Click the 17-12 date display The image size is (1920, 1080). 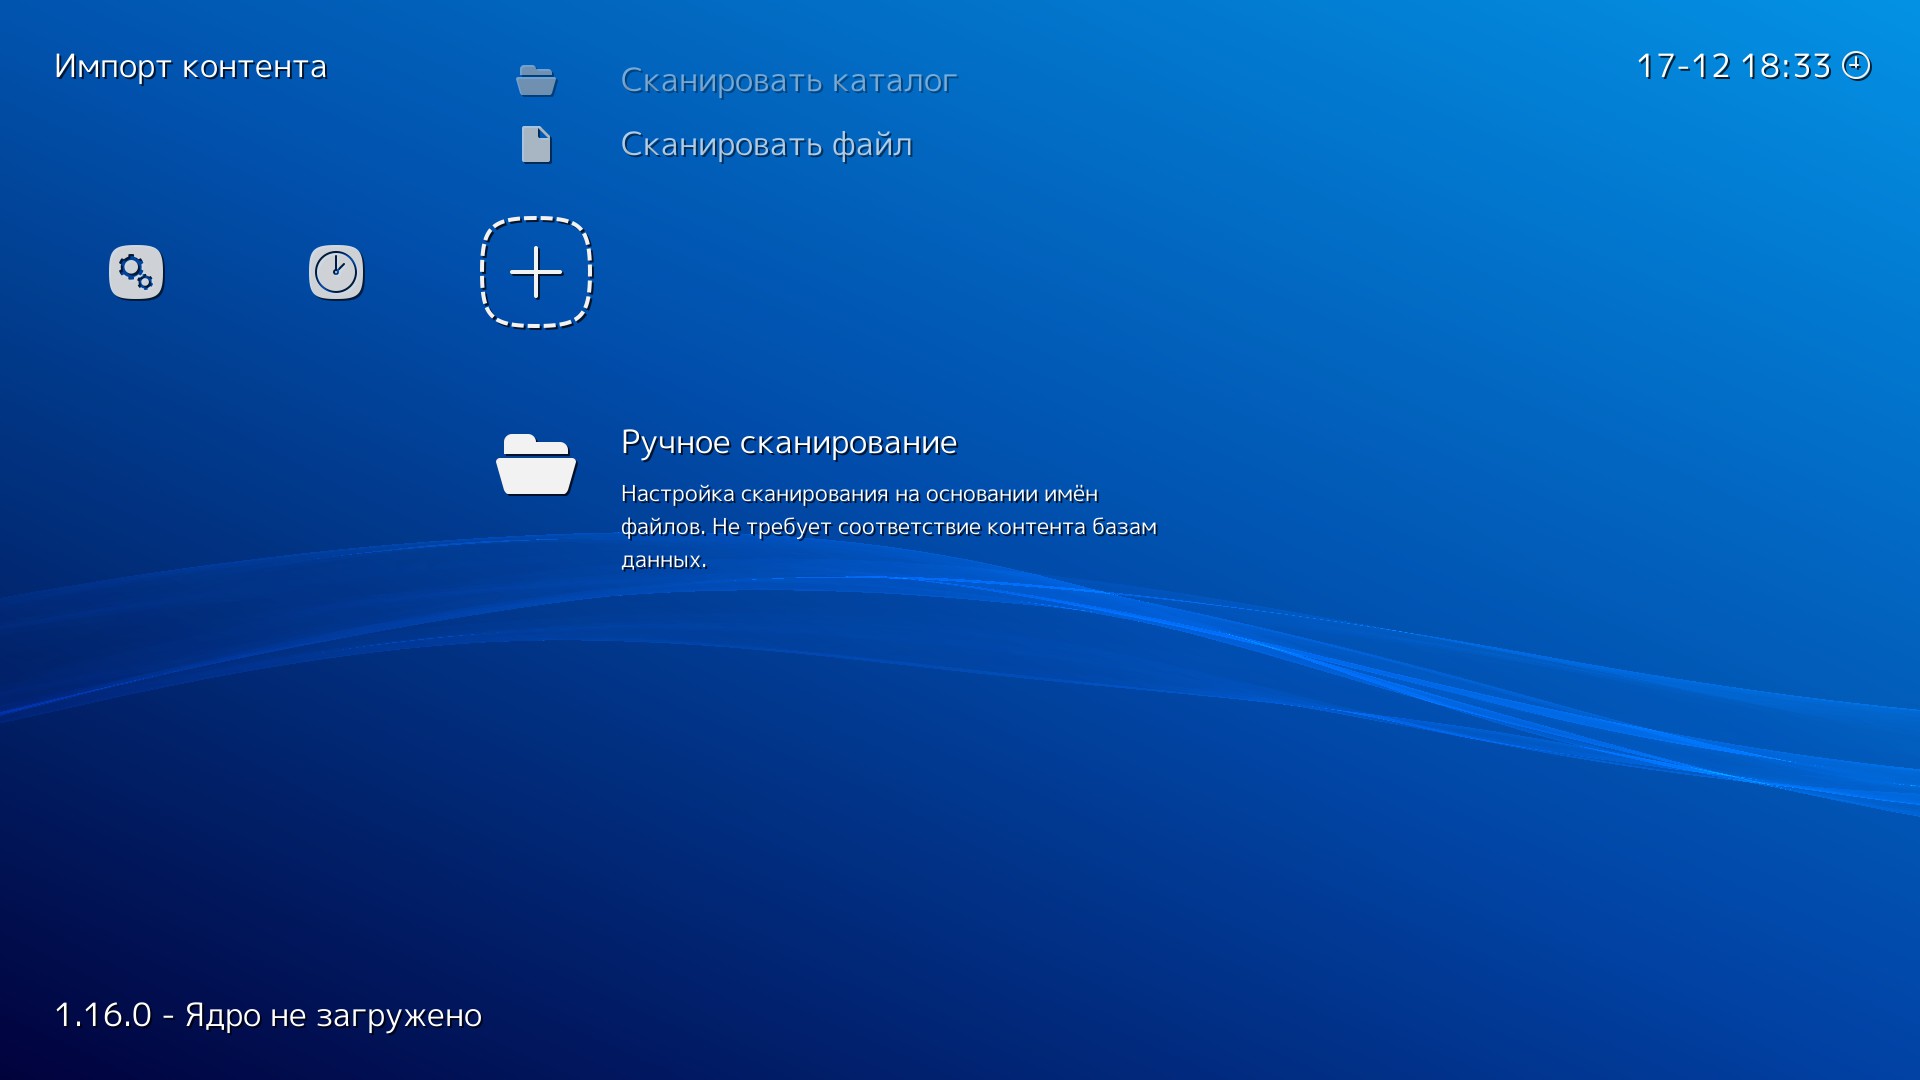coord(1683,66)
